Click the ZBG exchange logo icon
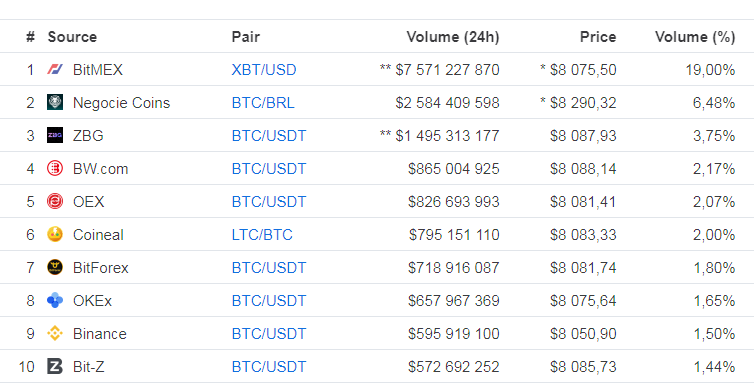Image resolution: width=754 pixels, height=384 pixels. tap(55, 136)
